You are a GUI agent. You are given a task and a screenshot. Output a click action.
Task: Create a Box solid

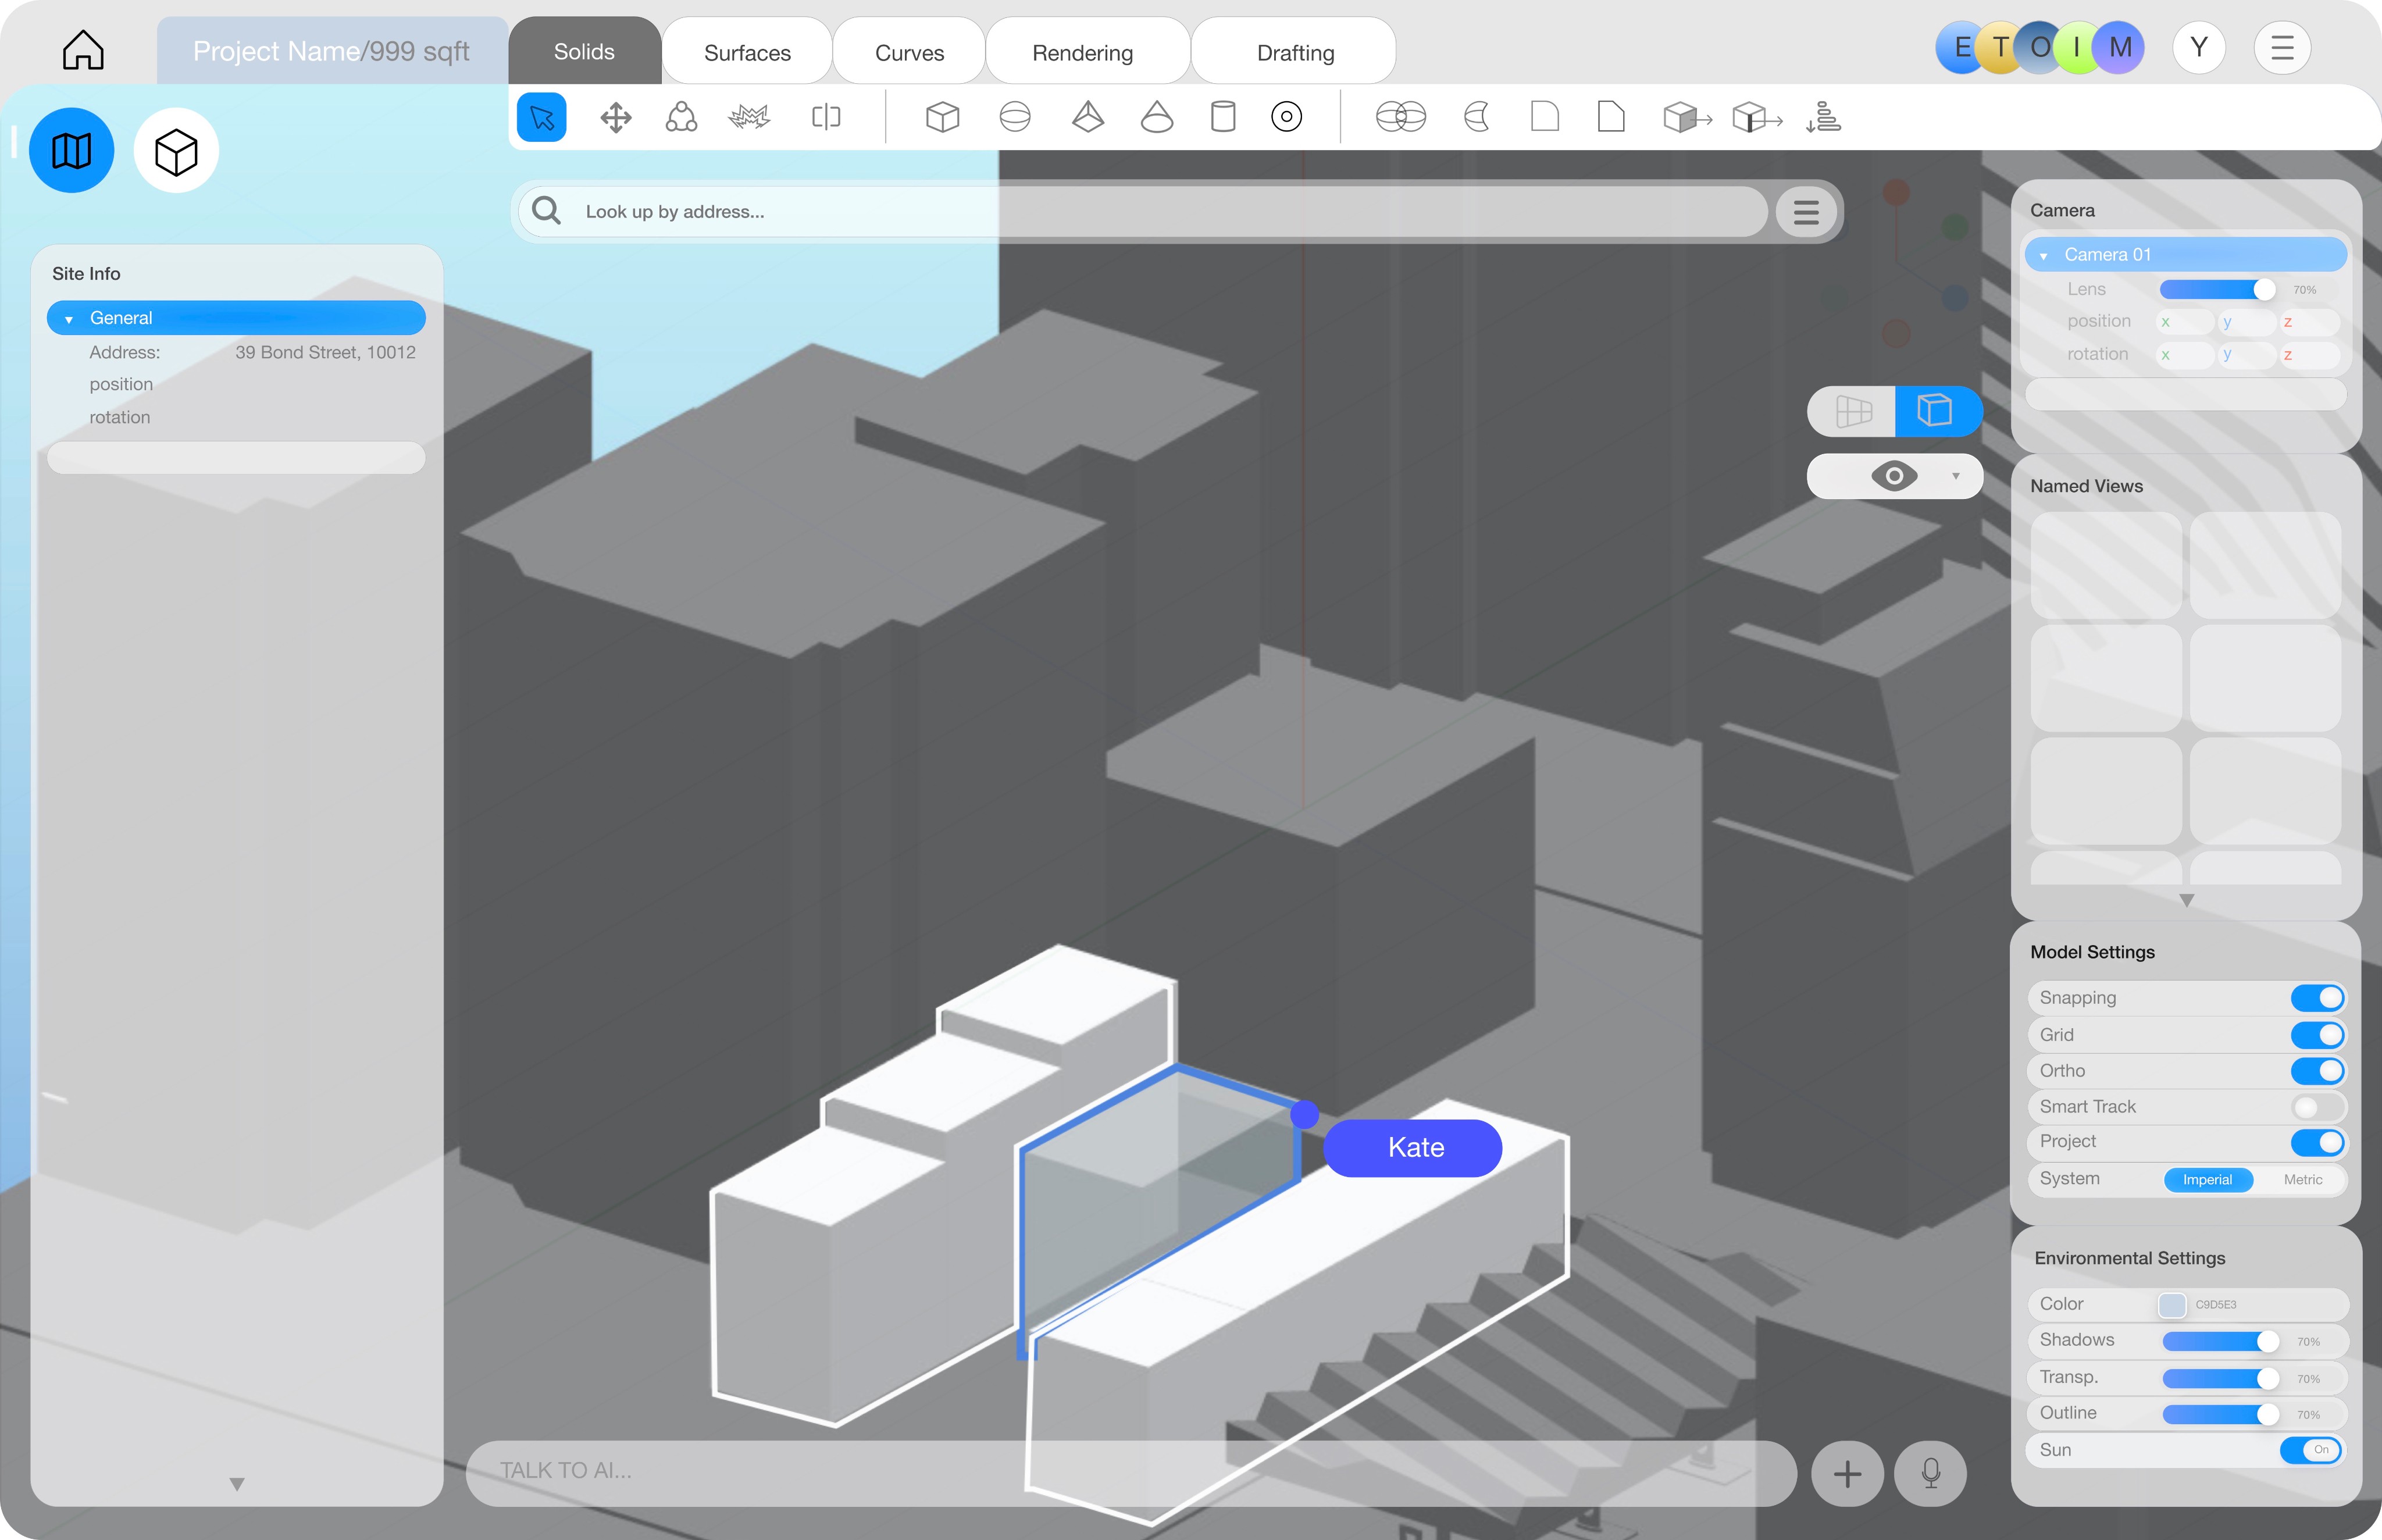click(942, 118)
